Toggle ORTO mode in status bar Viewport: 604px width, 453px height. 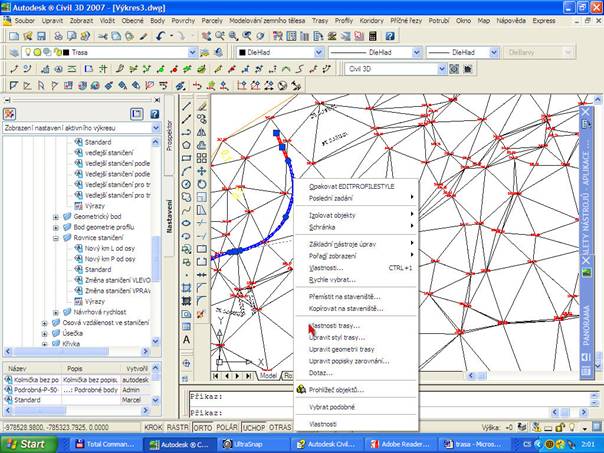203,428
